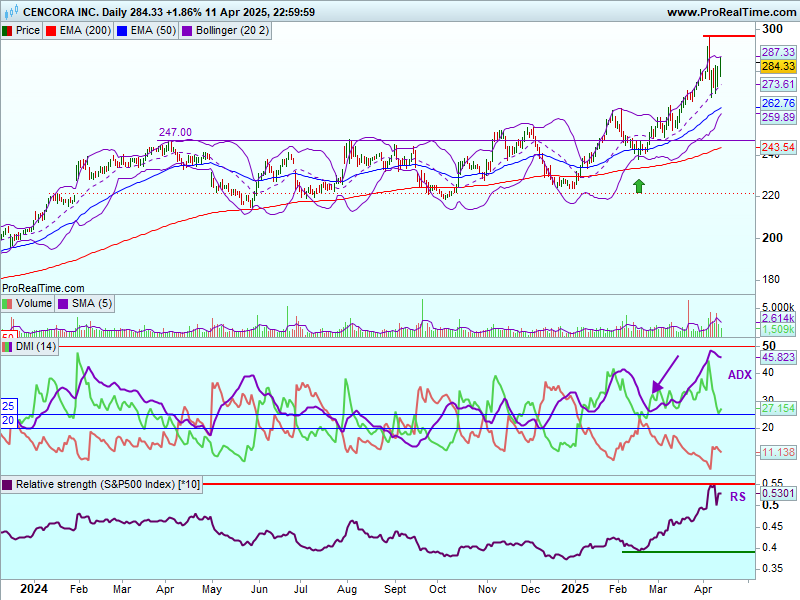
Task: Click the Price legend color icon
Action: 8,31
